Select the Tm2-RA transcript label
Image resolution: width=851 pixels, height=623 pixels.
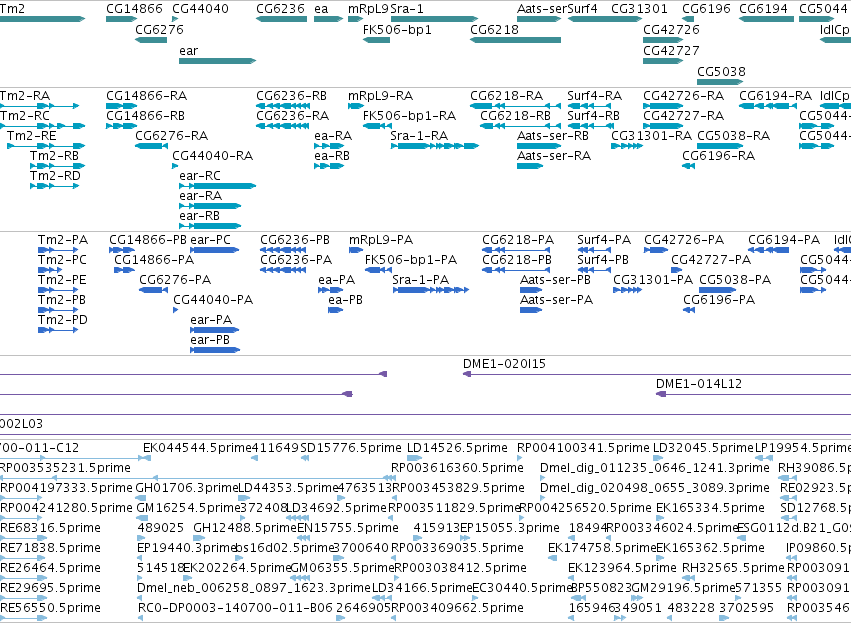click(x=25, y=96)
